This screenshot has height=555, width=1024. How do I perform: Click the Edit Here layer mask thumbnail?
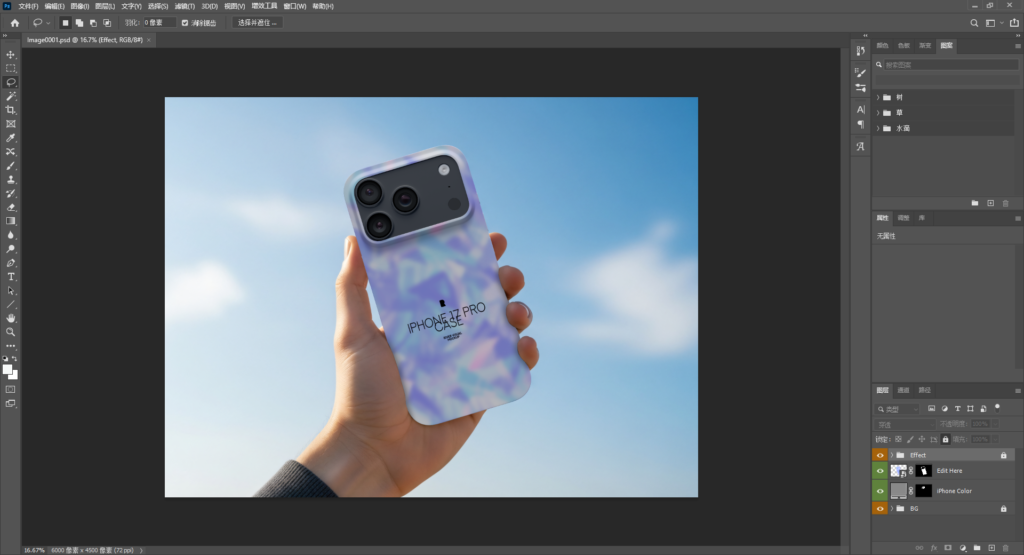coord(923,471)
